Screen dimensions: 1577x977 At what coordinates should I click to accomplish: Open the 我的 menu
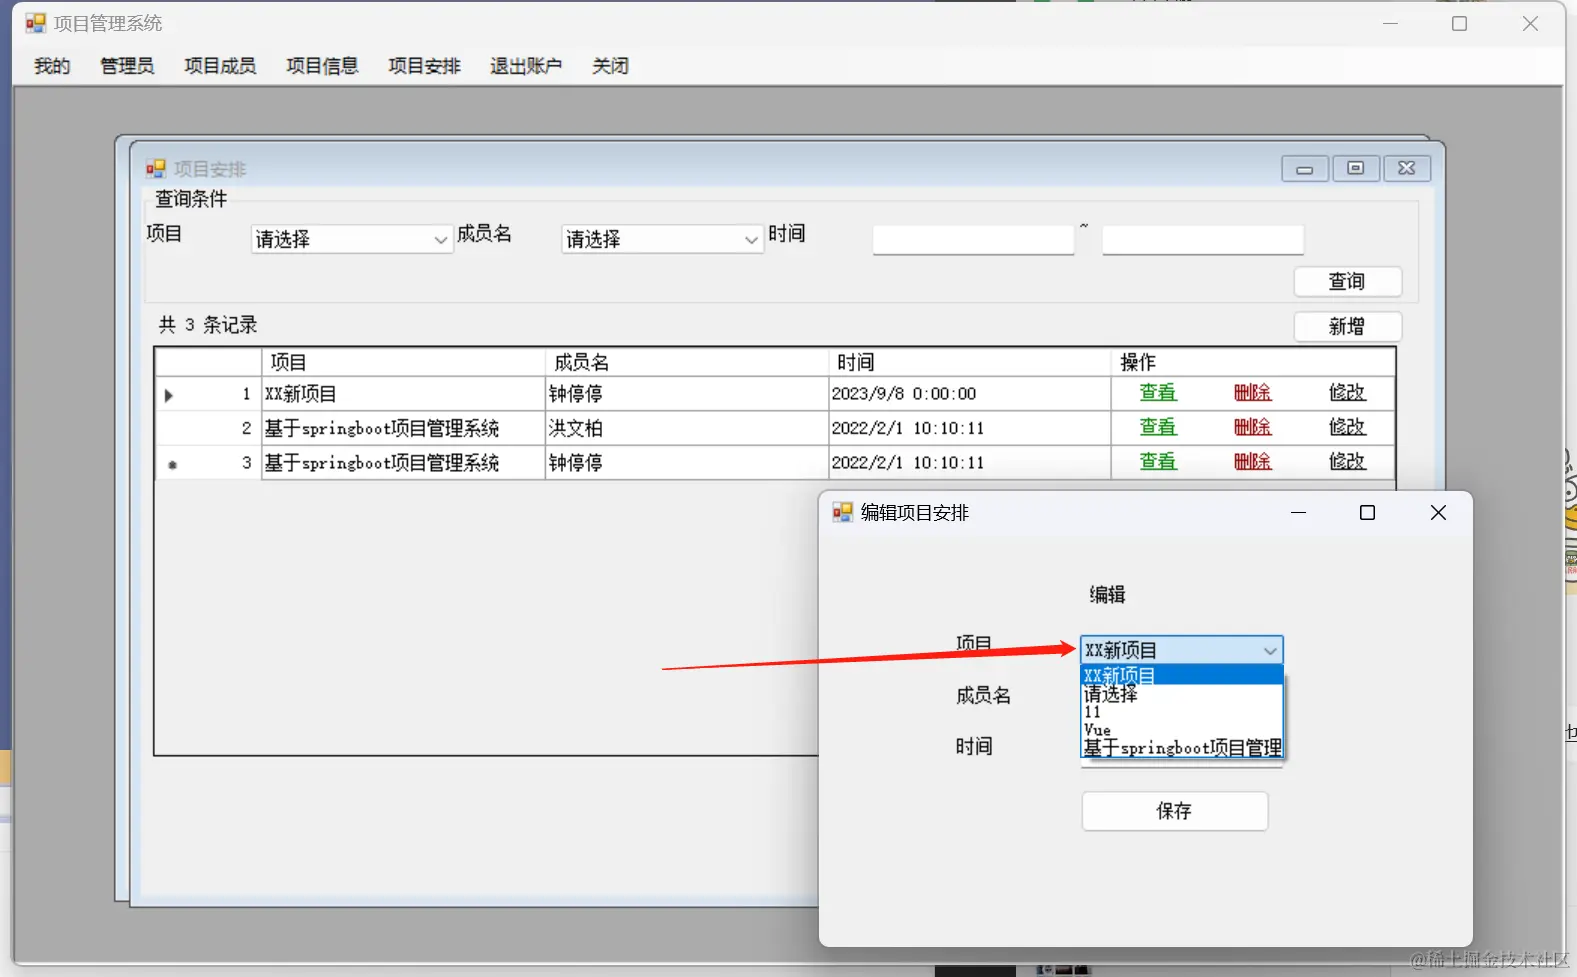point(52,66)
